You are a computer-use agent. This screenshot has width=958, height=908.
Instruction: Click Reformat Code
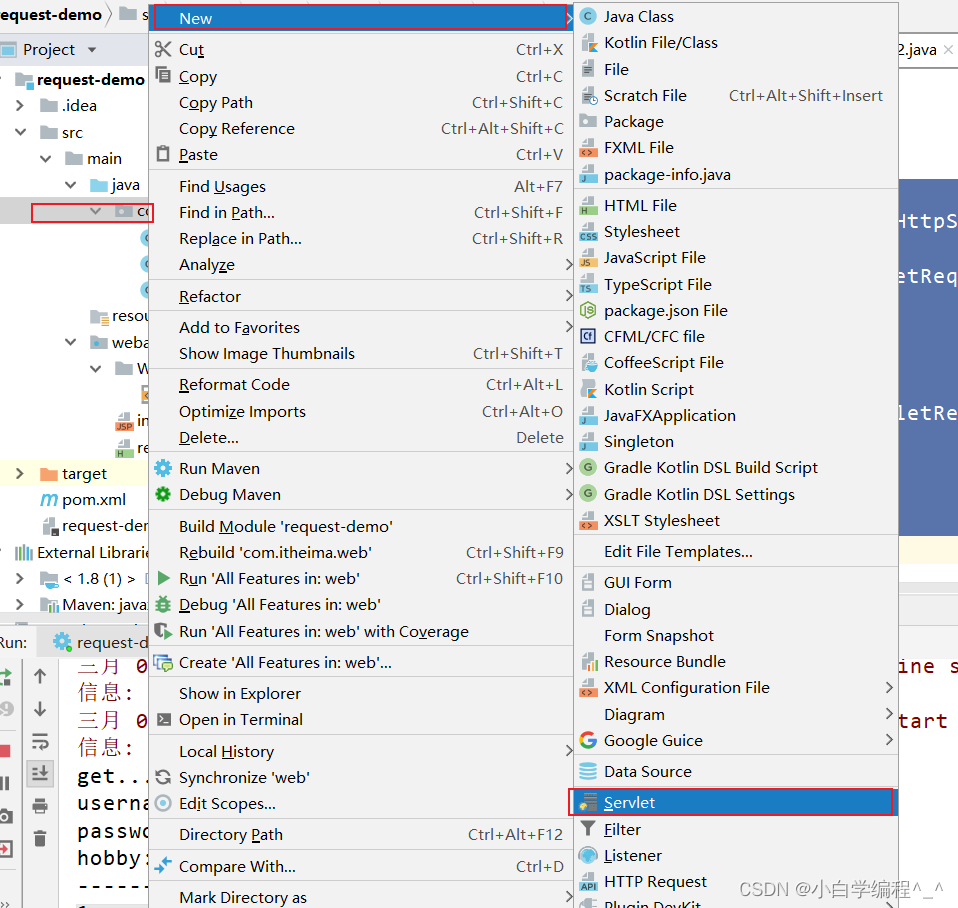(x=360, y=384)
